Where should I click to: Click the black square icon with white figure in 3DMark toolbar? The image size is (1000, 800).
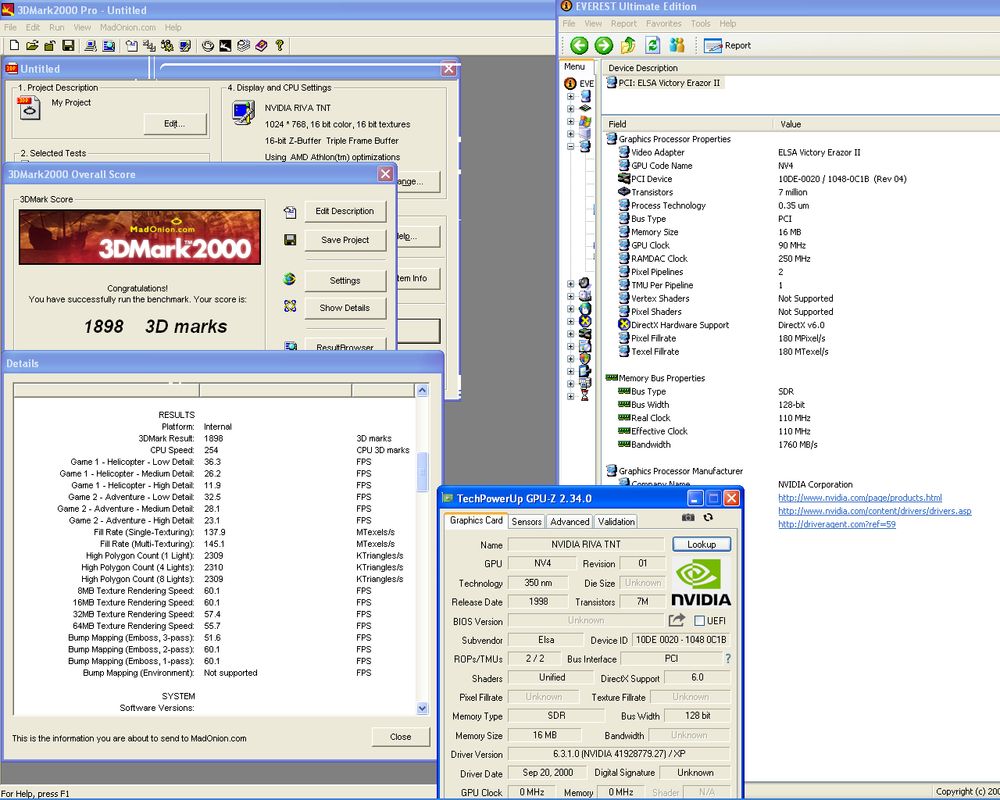tap(225, 45)
